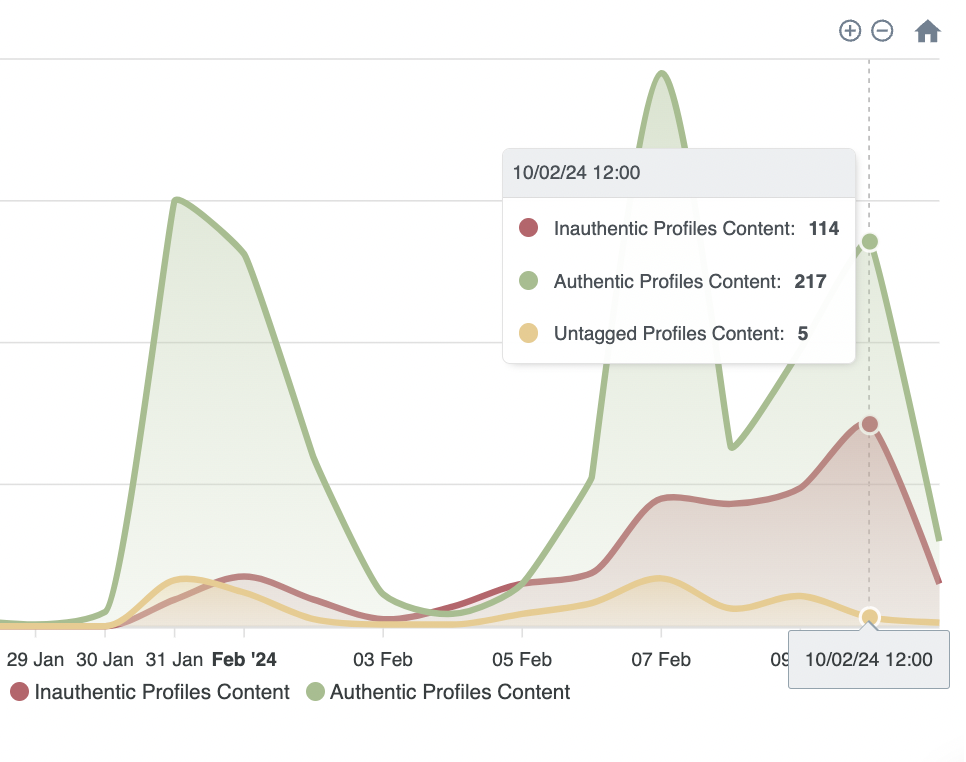Click the dashed crosshair line on the chart

869,520
